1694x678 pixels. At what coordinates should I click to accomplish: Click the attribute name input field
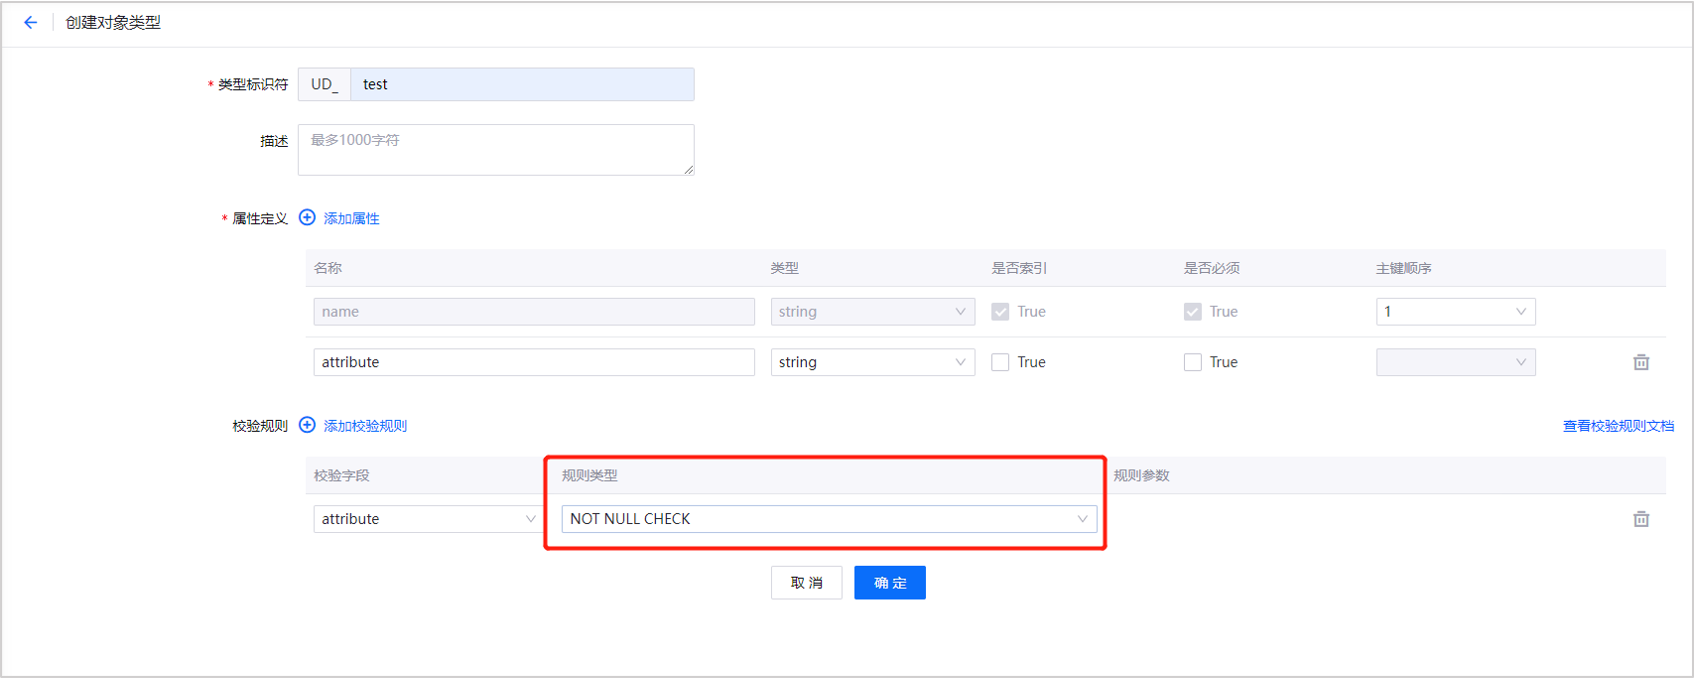coord(534,362)
